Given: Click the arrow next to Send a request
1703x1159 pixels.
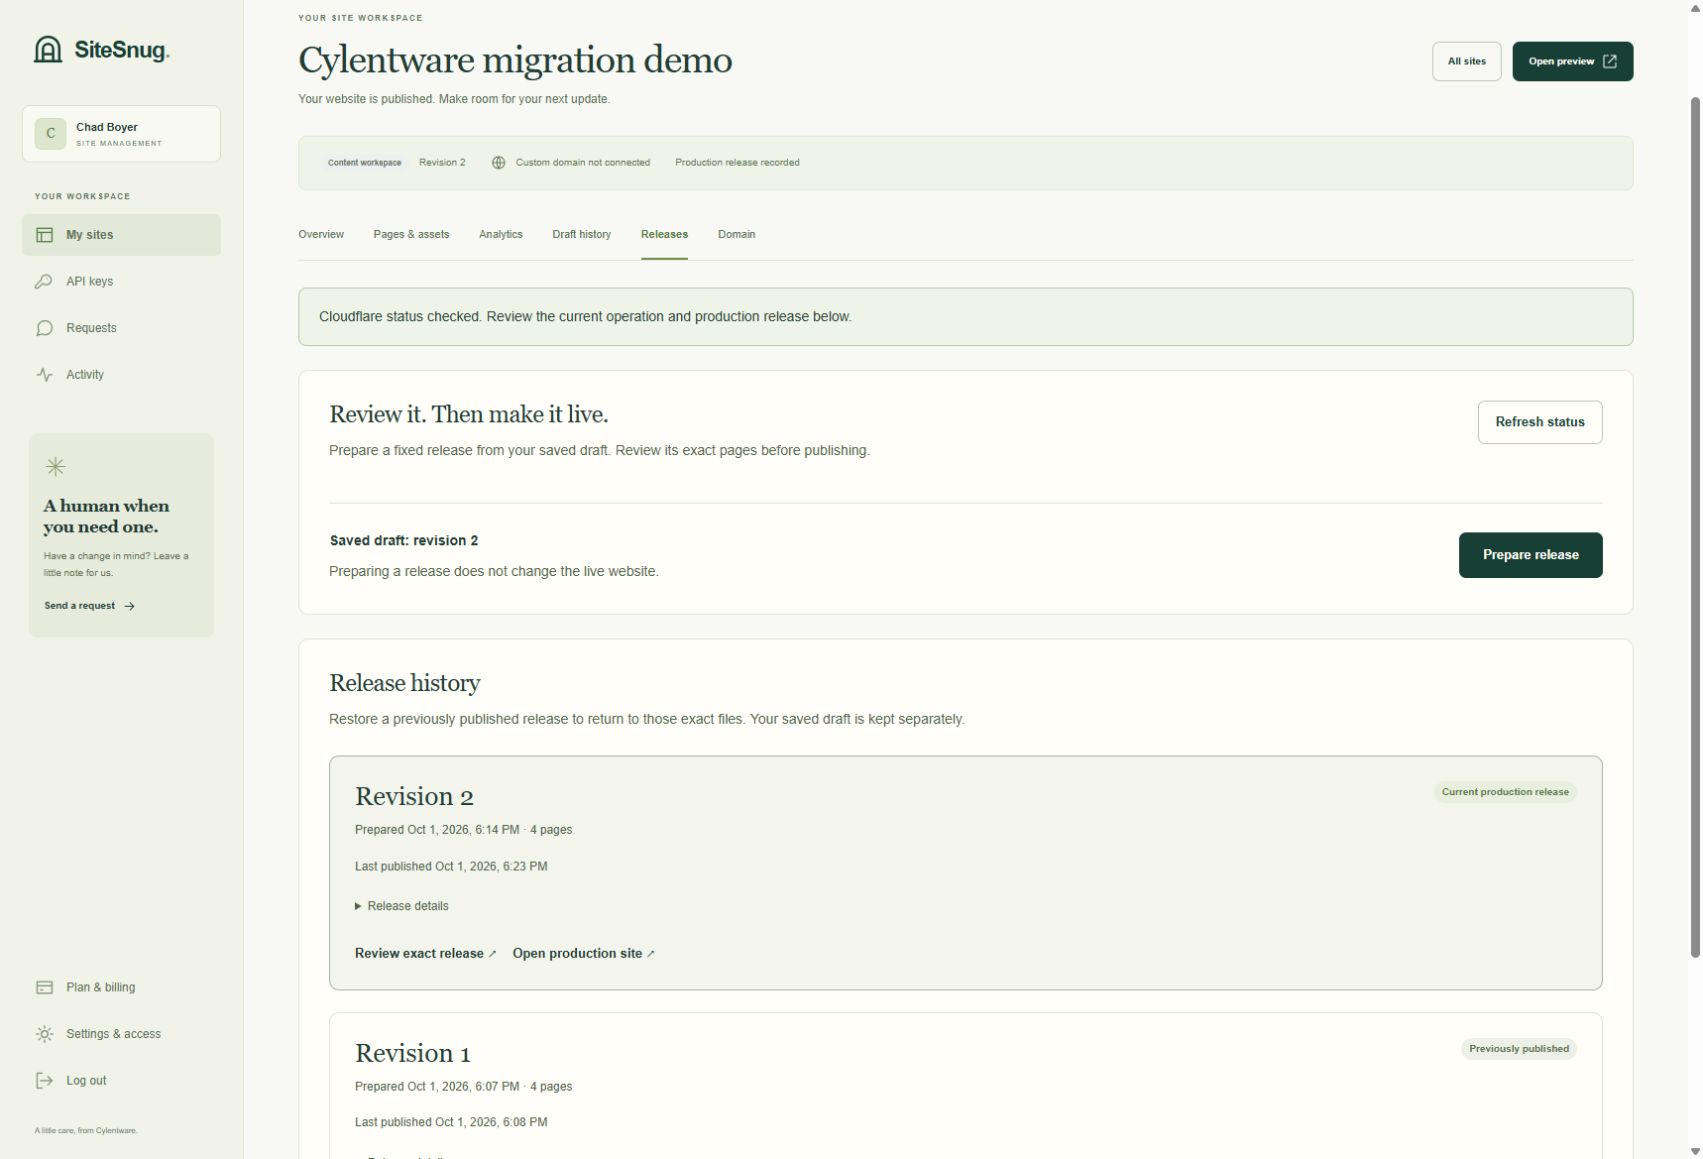Looking at the screenshot, I should point(129,606).
